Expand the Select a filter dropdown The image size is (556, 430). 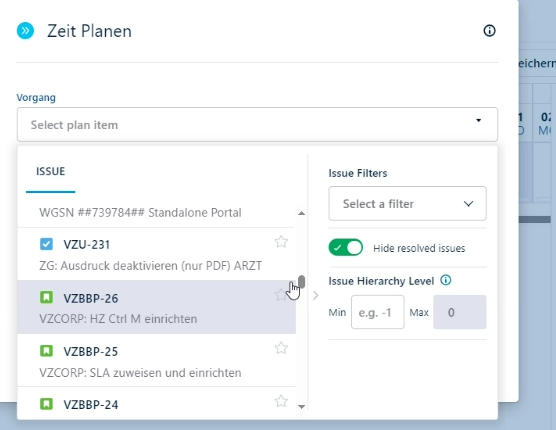point(407,203)
